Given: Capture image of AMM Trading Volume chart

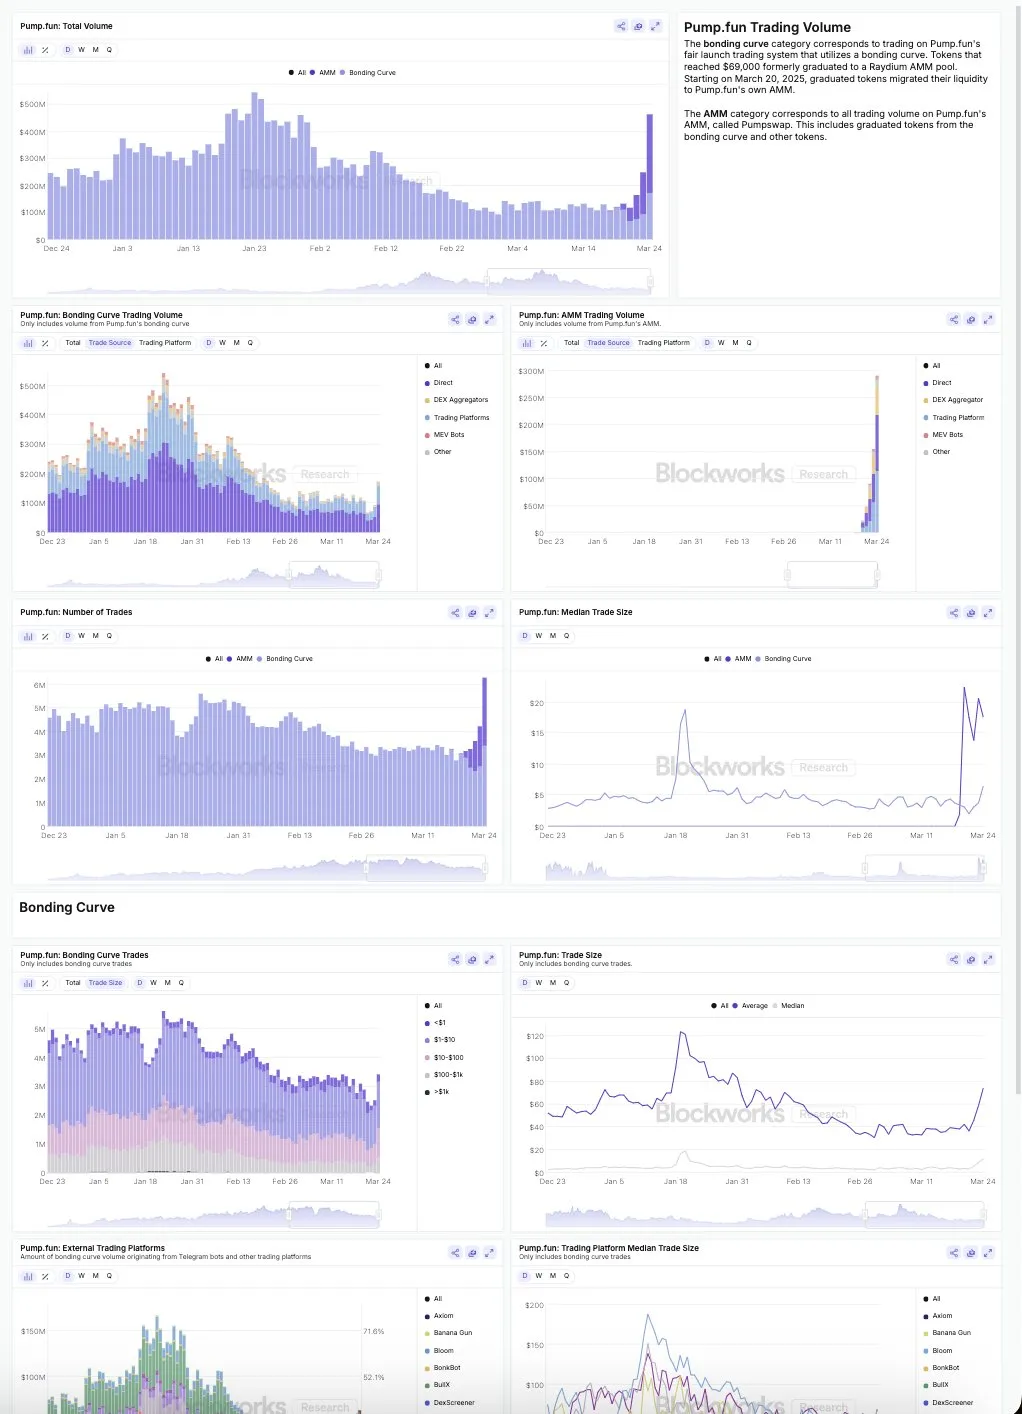Looking at the screenshot, I should coord(971,320).
